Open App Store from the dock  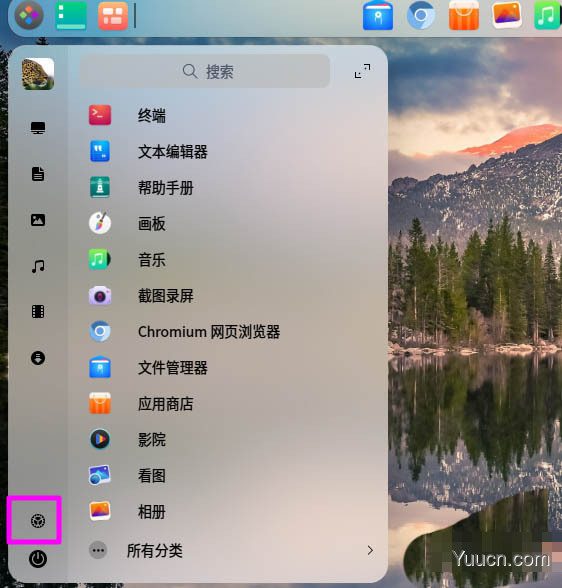pos(464,15)
